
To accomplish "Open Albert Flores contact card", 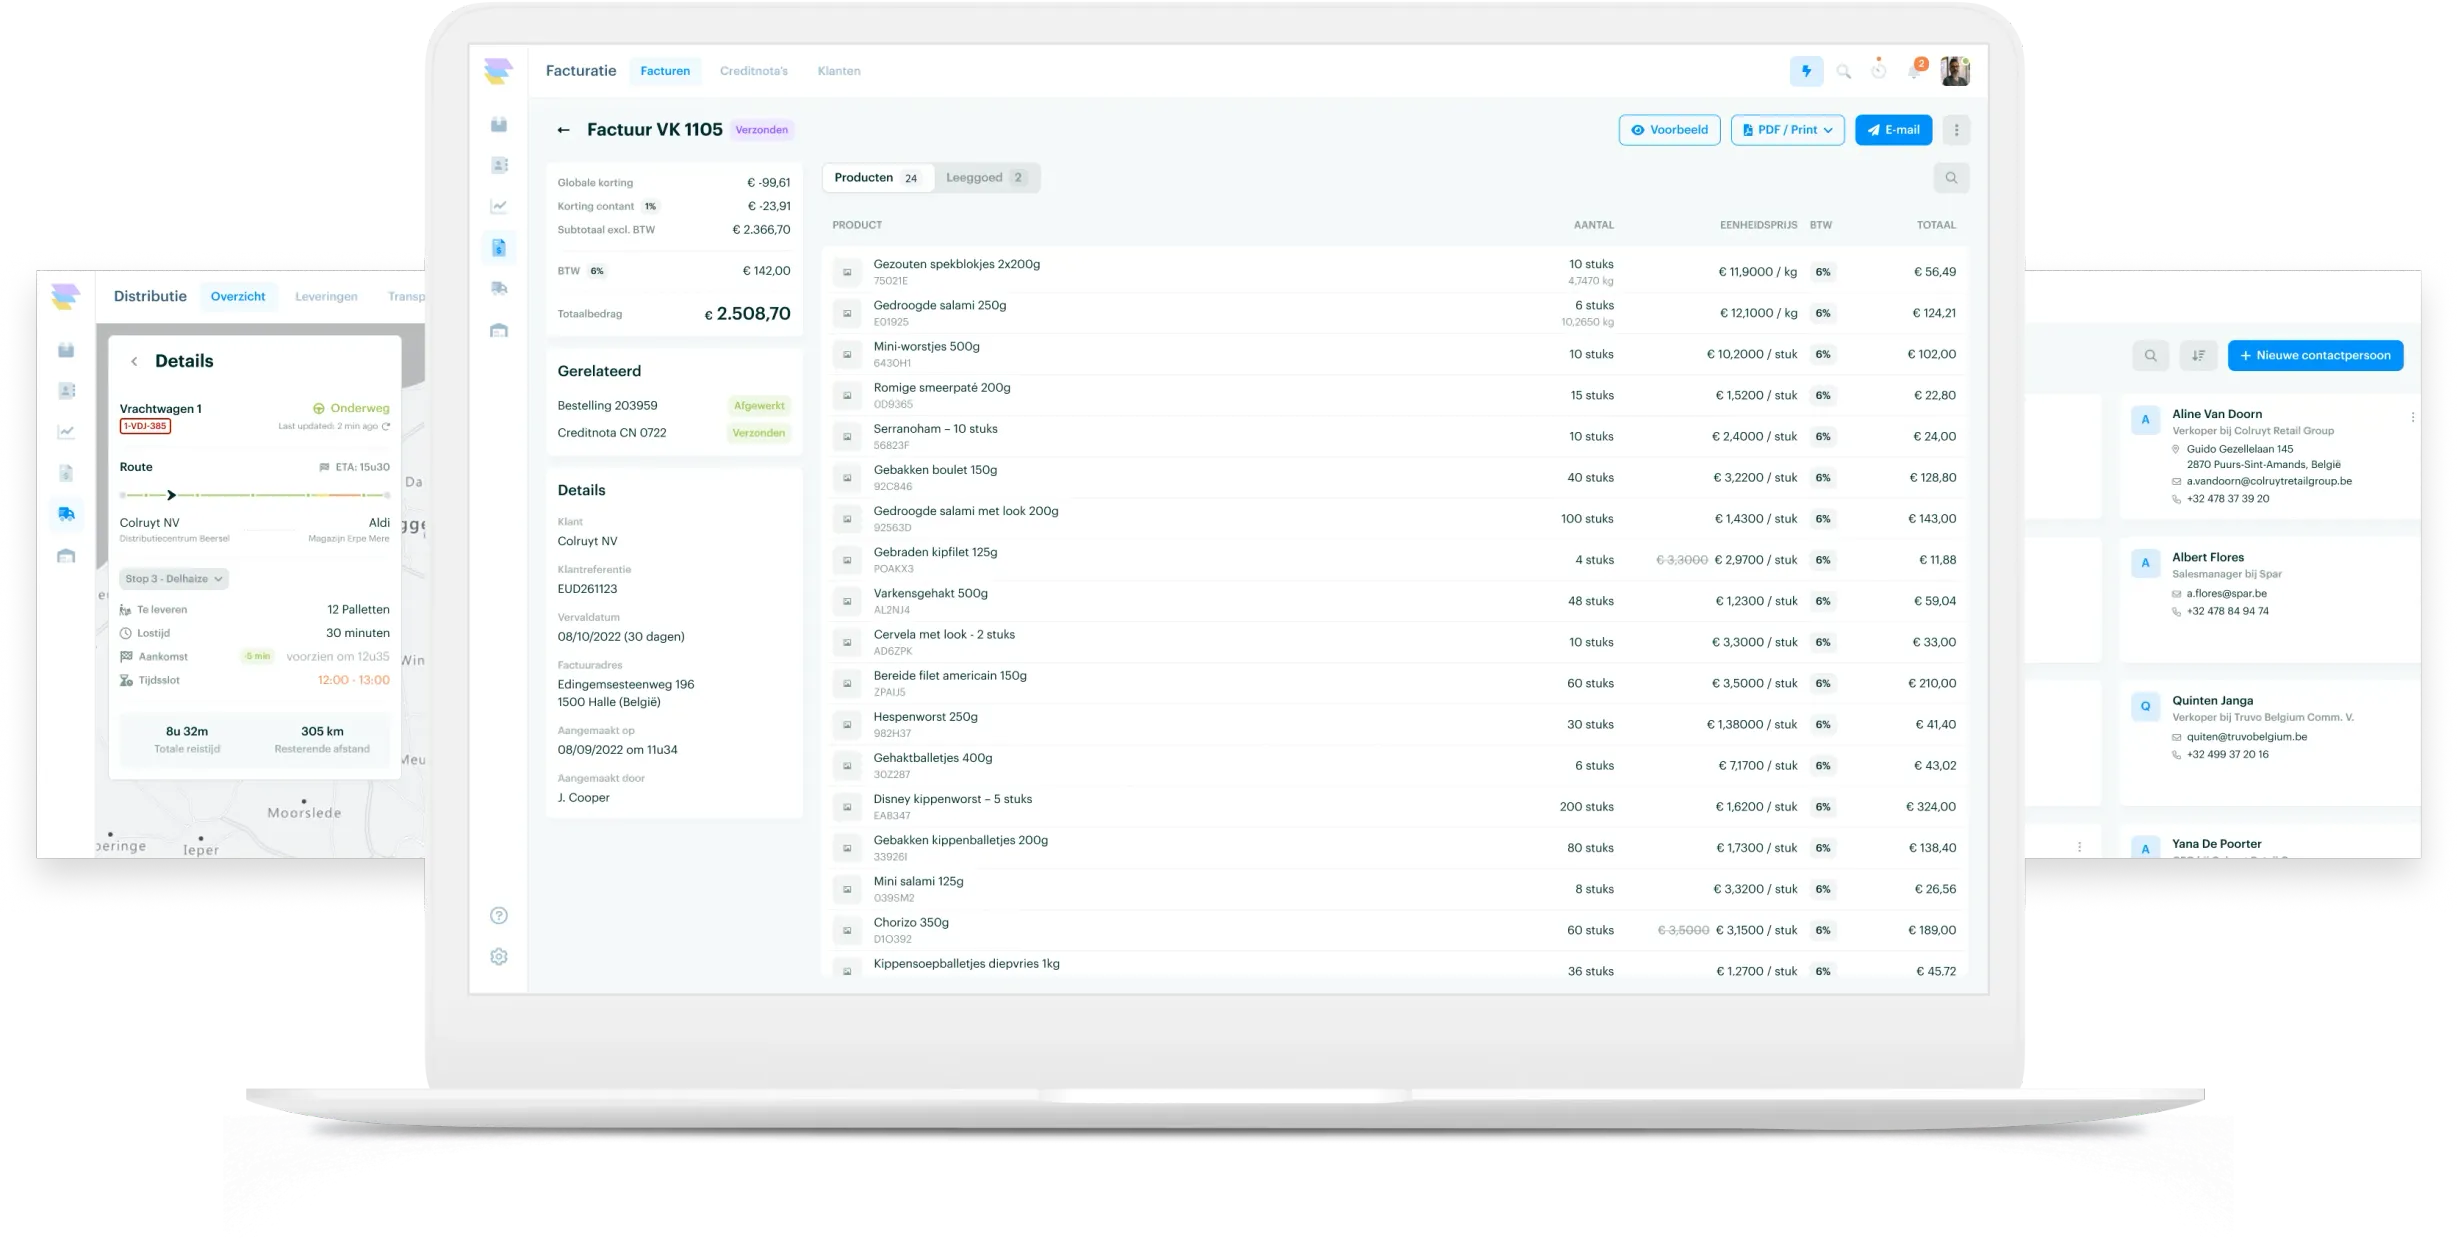I will tap(2270, 600).
